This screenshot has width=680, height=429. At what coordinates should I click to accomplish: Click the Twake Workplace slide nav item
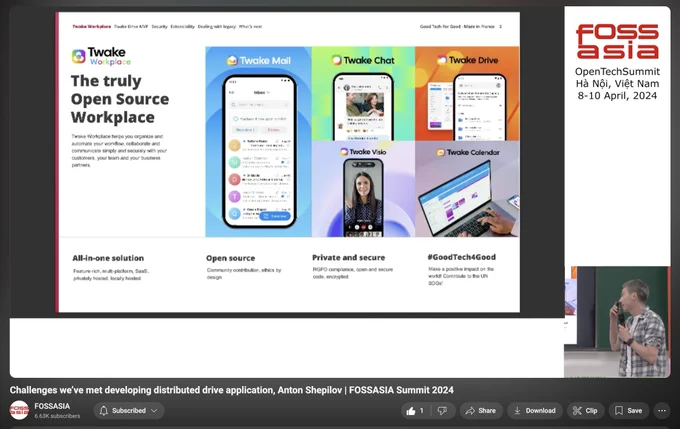(92, 26)
